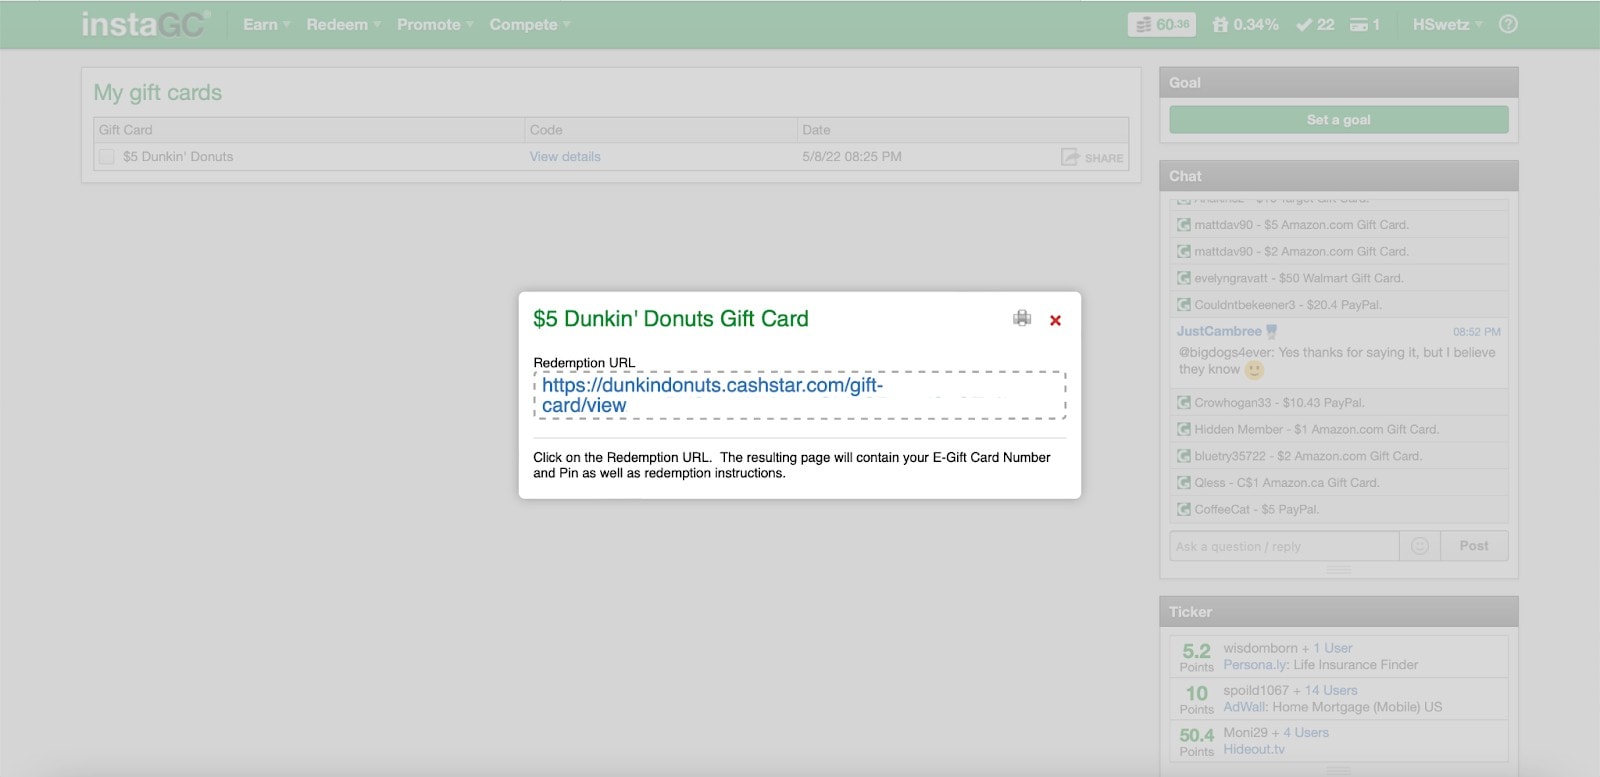Expand the Redeem dropdown menu
This screenshot has width=1600, height=777.
coord(343,24)
